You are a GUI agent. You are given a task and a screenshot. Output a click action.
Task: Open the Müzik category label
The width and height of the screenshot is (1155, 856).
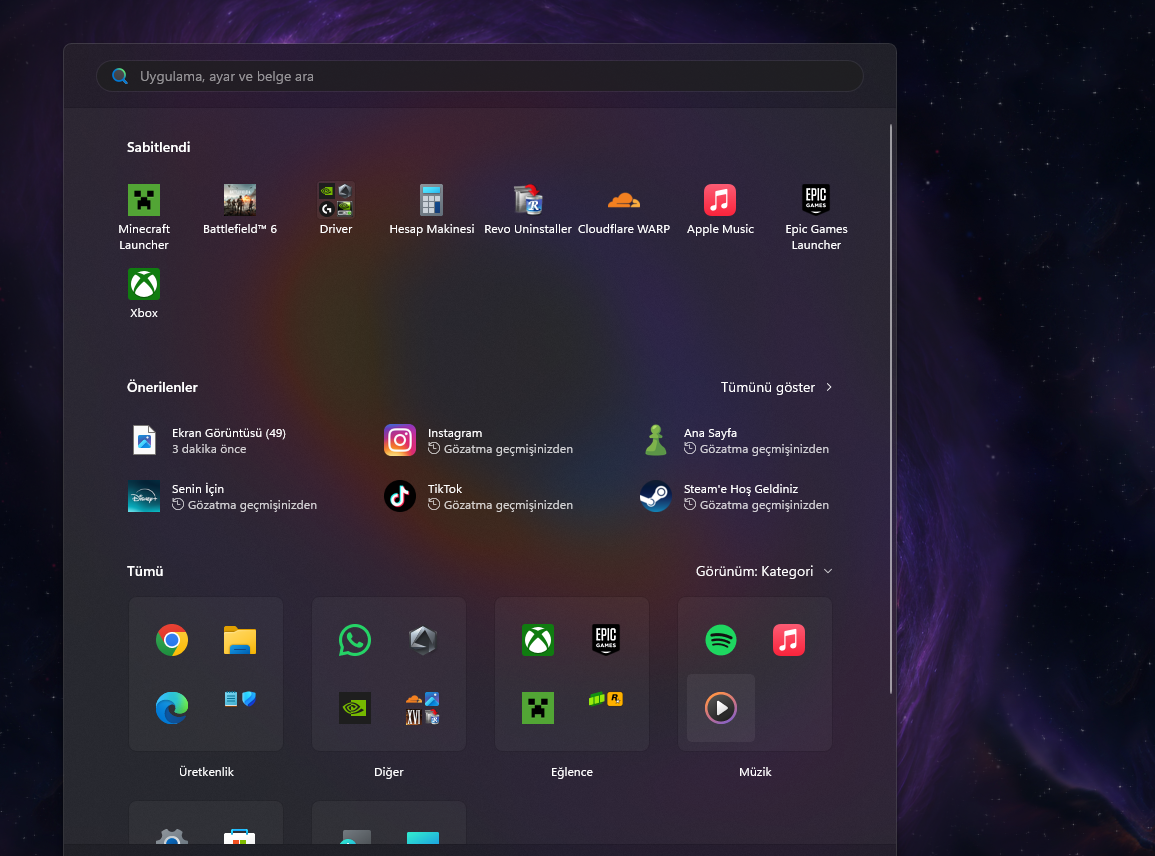[755, 772]
